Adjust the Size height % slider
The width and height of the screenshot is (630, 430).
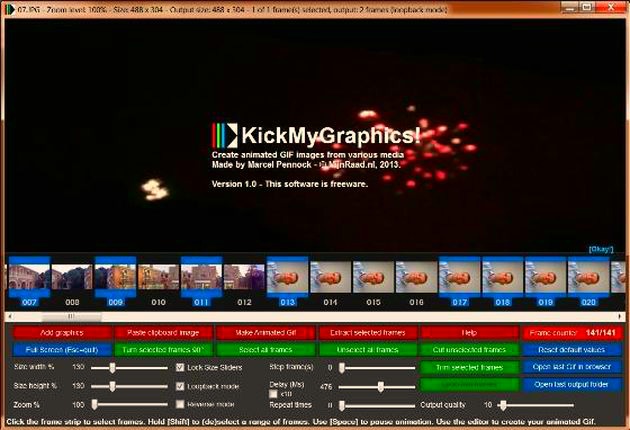(x=129, y=386)
